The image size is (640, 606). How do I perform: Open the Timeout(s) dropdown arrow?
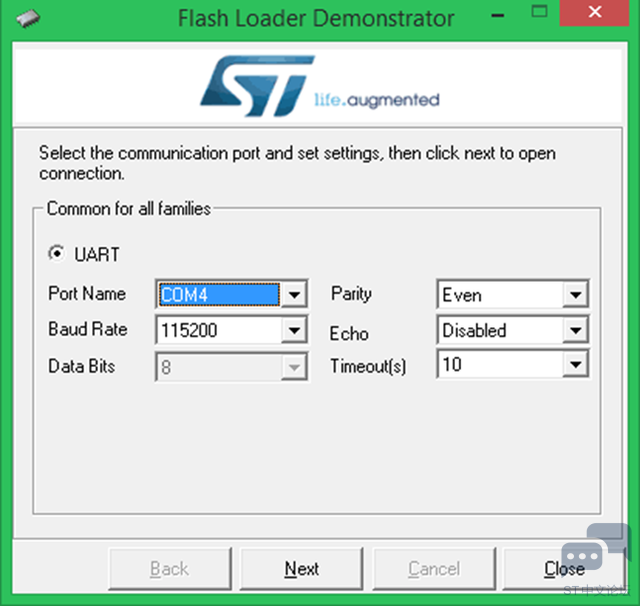(x=576, y=364)
